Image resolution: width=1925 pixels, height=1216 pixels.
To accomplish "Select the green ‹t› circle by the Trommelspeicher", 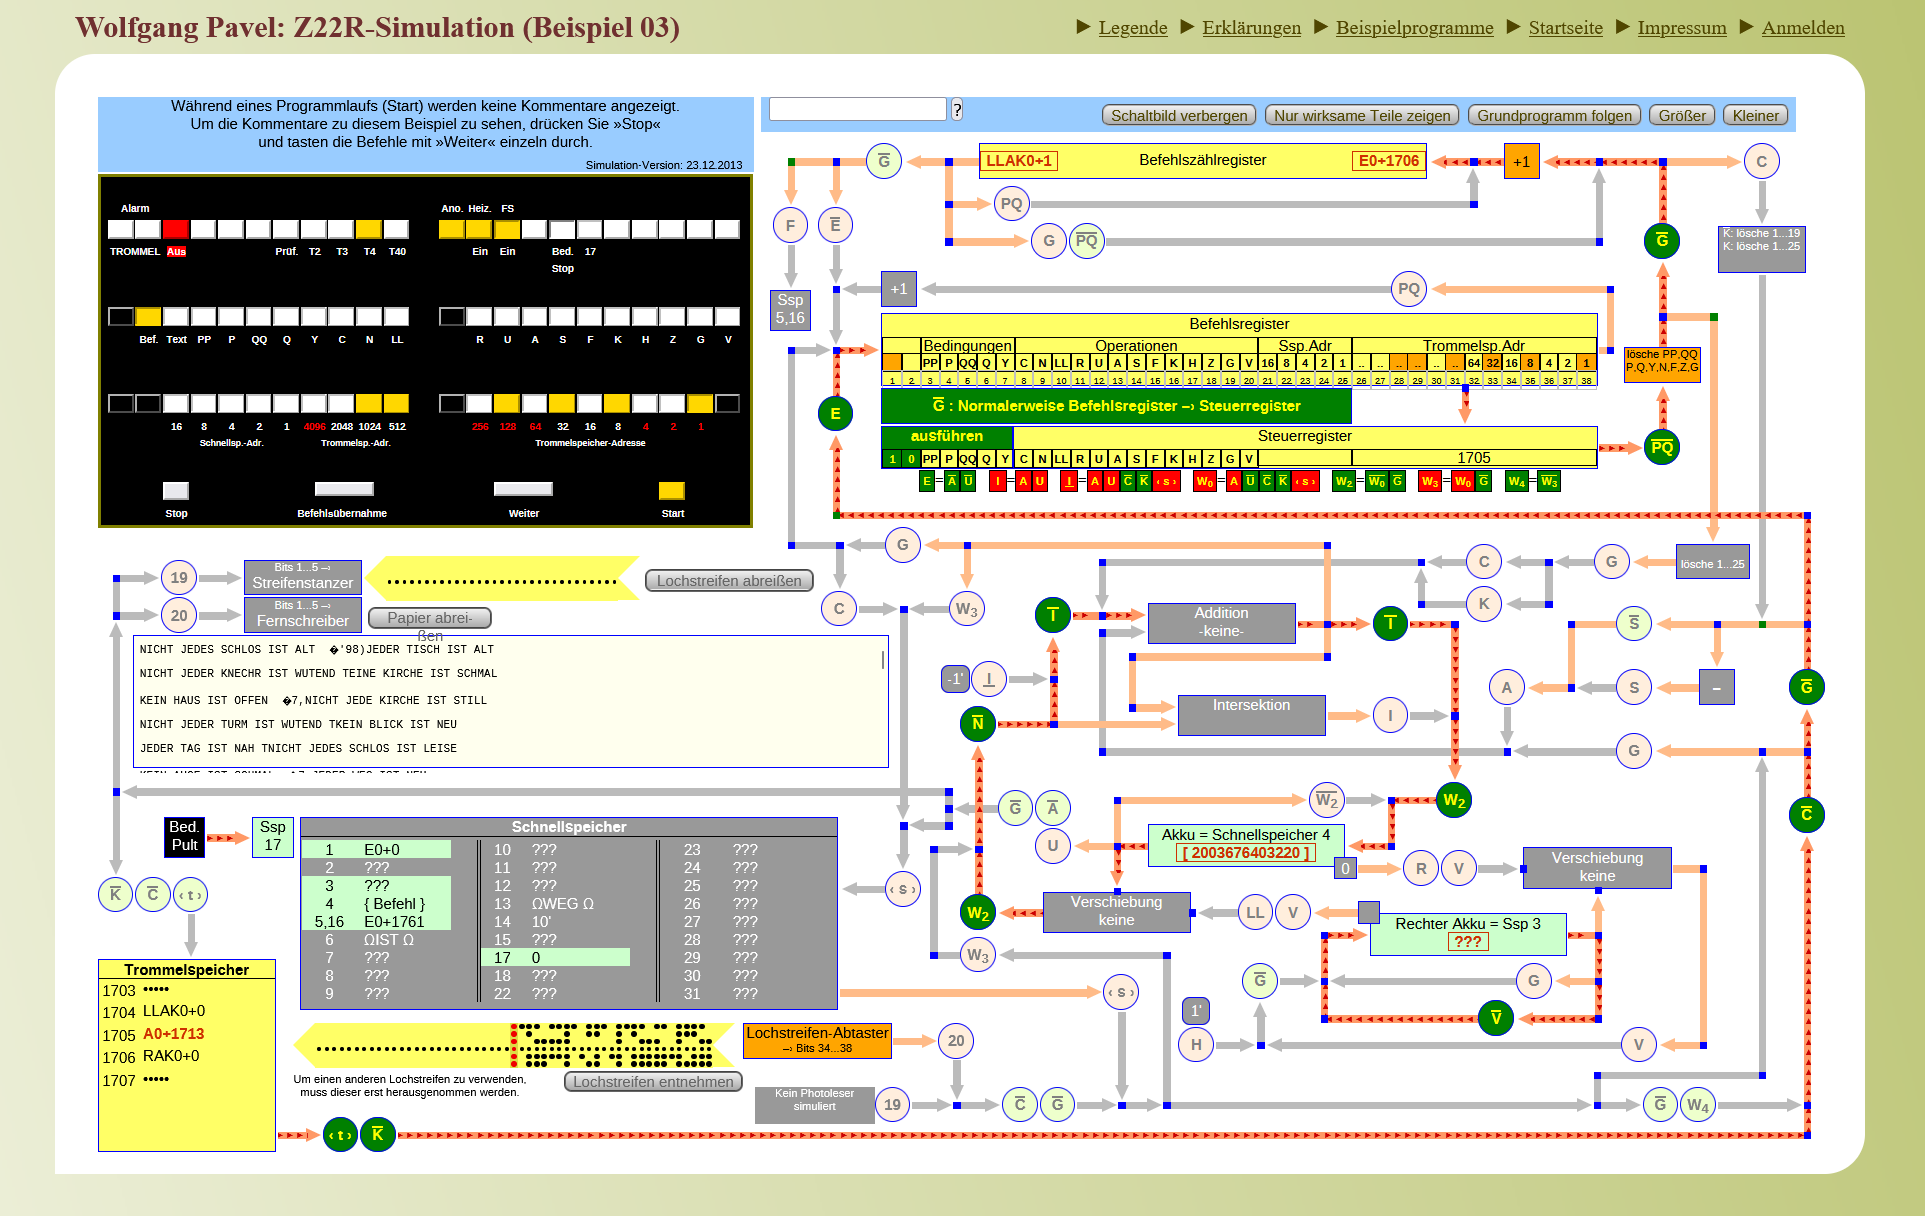I will 340,1135.
